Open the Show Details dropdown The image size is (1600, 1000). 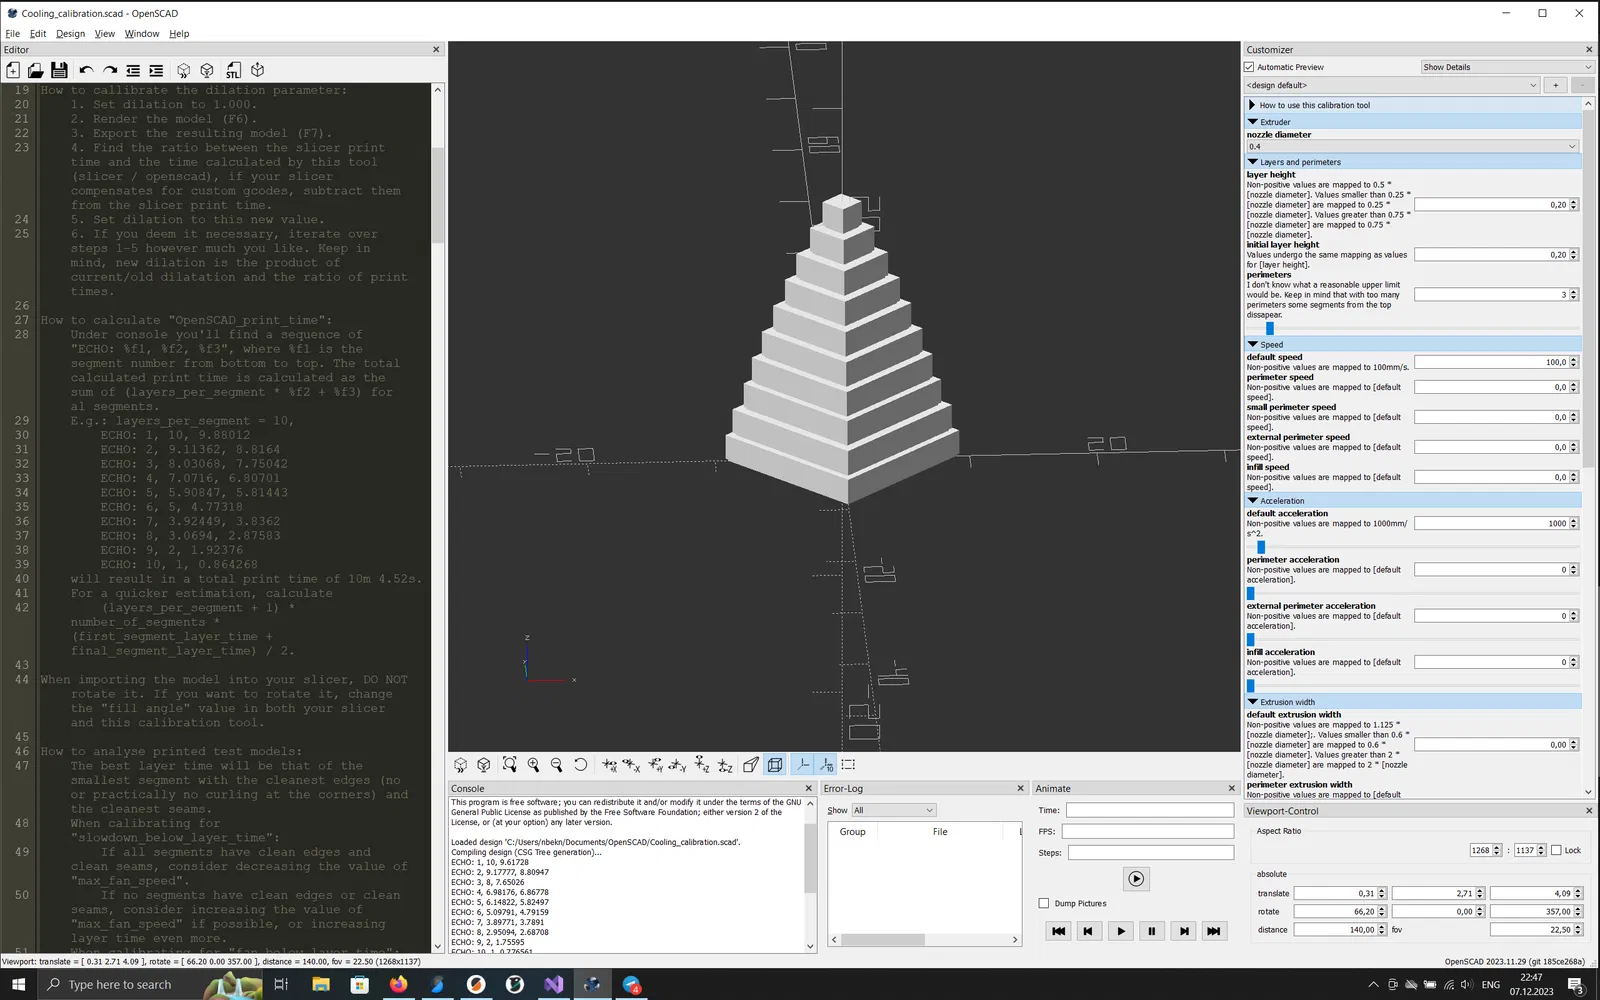(1507, 67)
